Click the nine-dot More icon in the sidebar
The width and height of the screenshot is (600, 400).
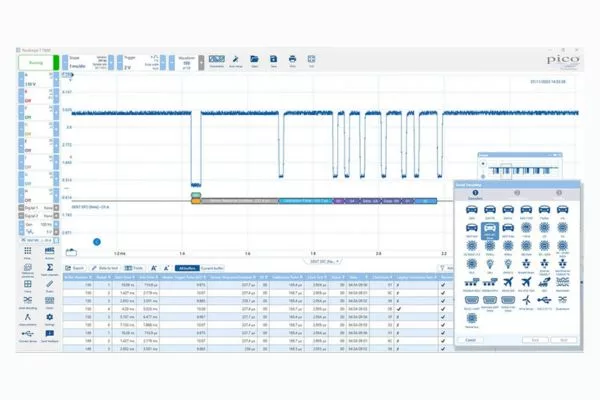click(x=28, y=253)
